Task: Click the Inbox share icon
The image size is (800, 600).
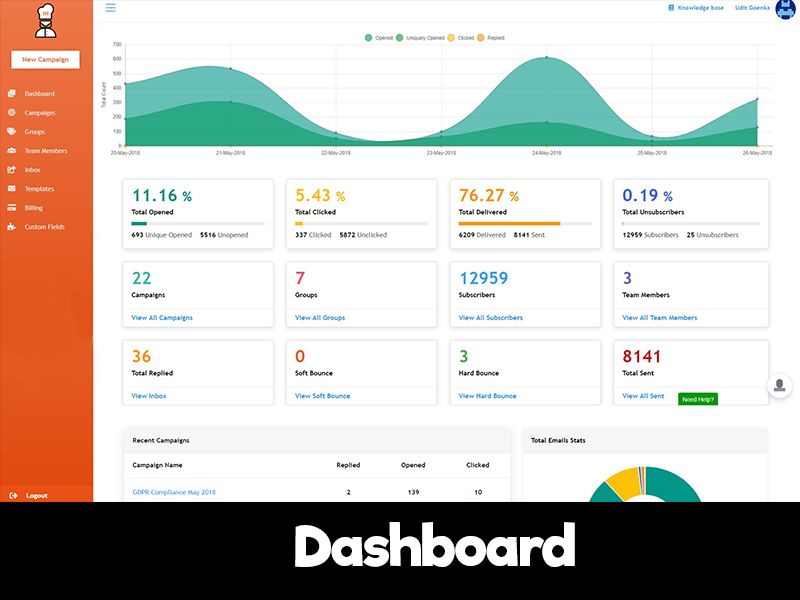Action: [12, 169]
